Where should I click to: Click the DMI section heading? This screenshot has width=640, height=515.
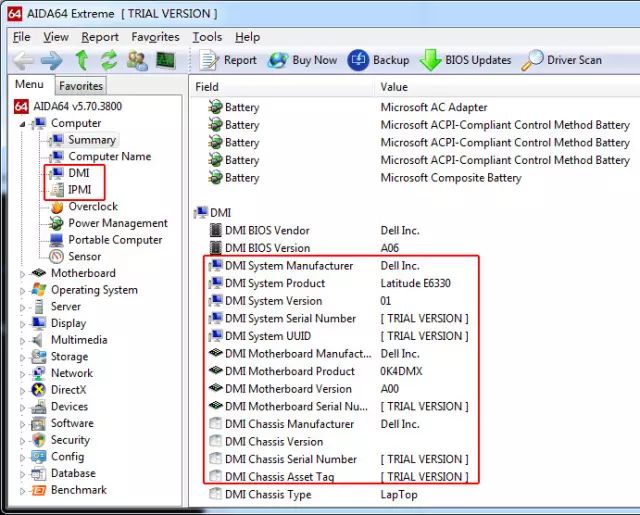213,213
